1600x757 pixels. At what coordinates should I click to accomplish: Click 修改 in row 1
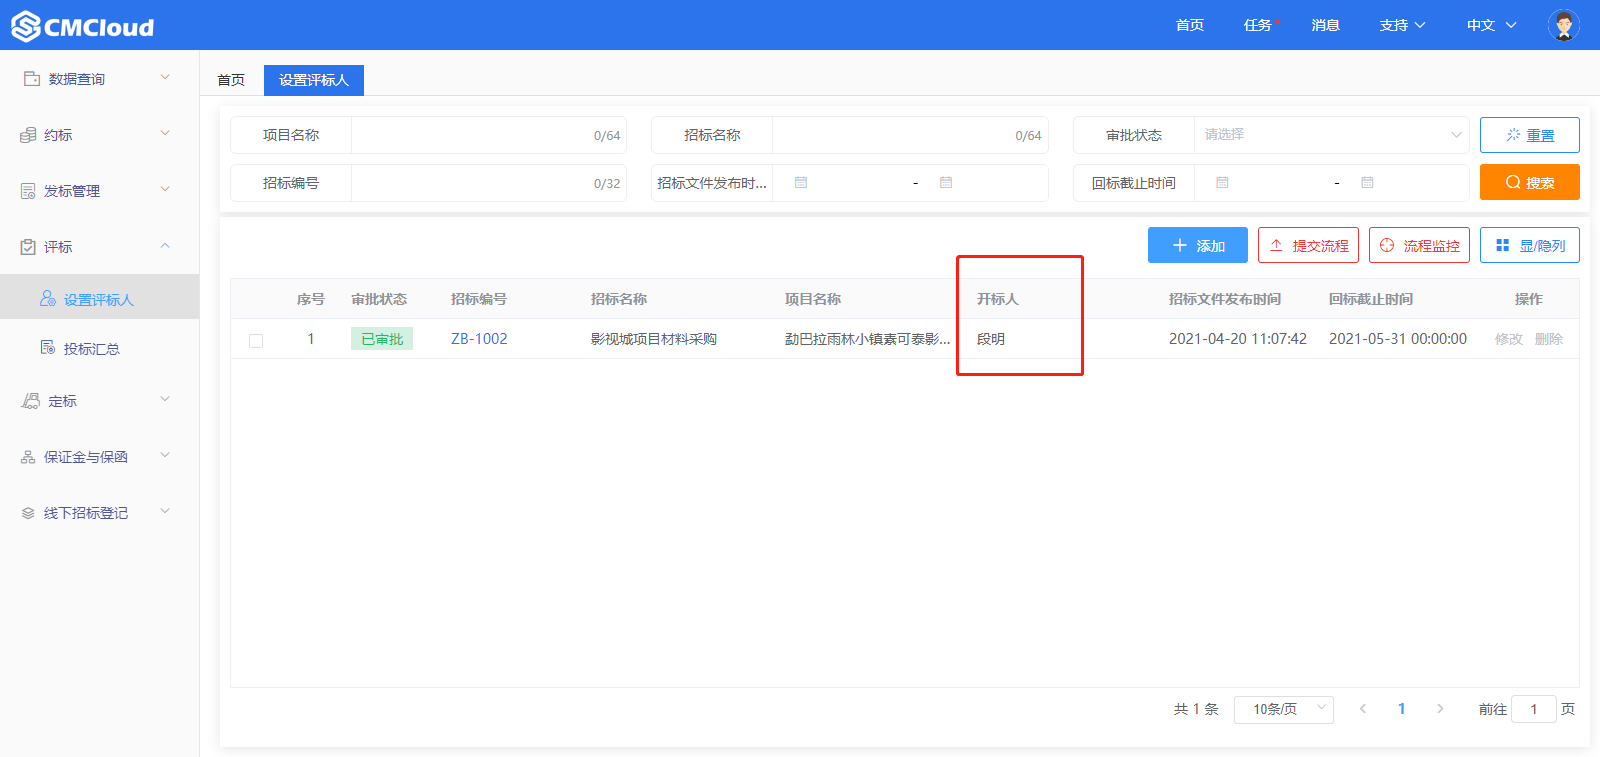click(x=1509, y=339)
